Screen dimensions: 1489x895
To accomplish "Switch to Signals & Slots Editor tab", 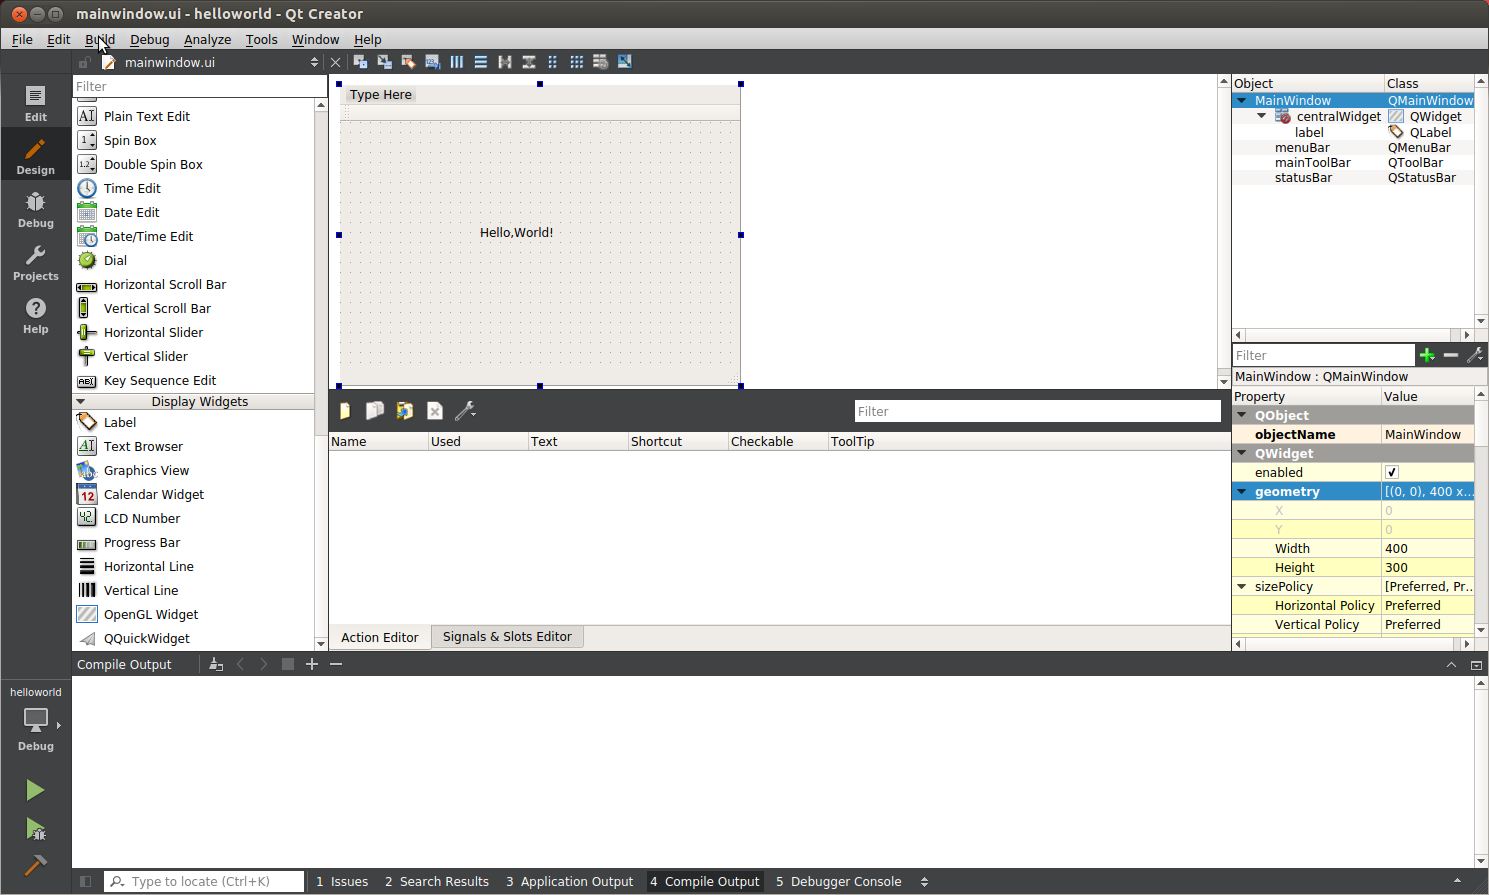I will (507, 637).
